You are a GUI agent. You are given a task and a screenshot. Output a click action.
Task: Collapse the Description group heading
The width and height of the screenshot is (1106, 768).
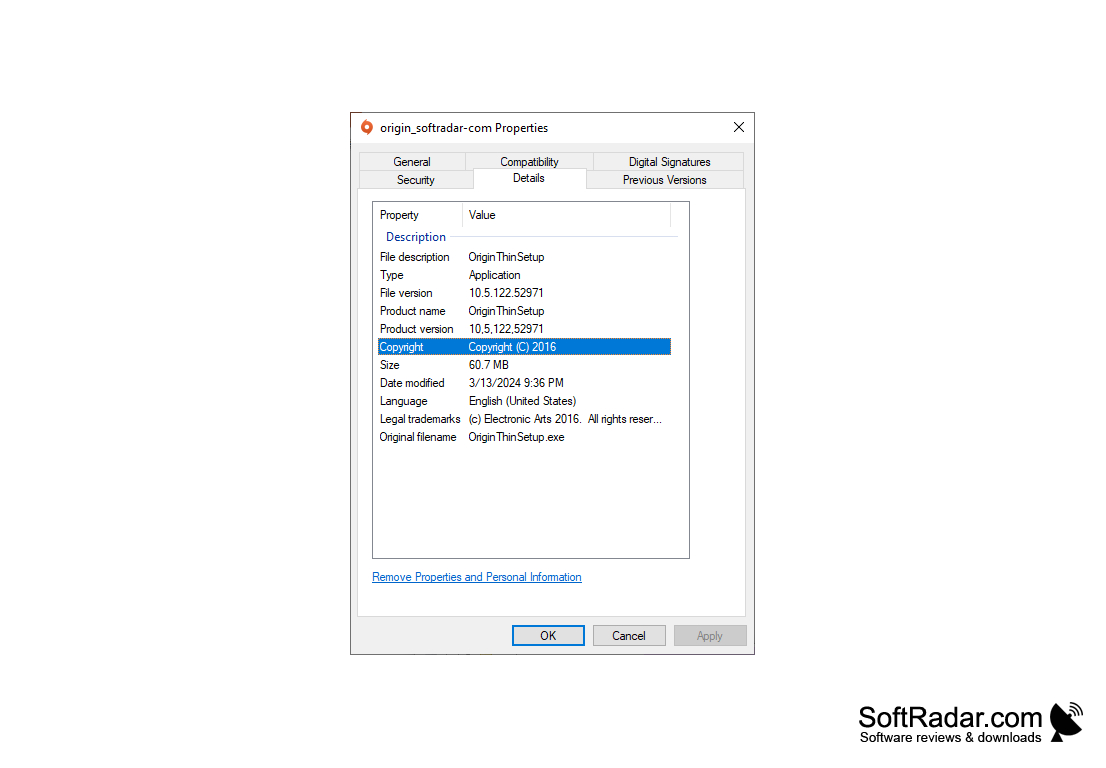click(x=415, y=237)
